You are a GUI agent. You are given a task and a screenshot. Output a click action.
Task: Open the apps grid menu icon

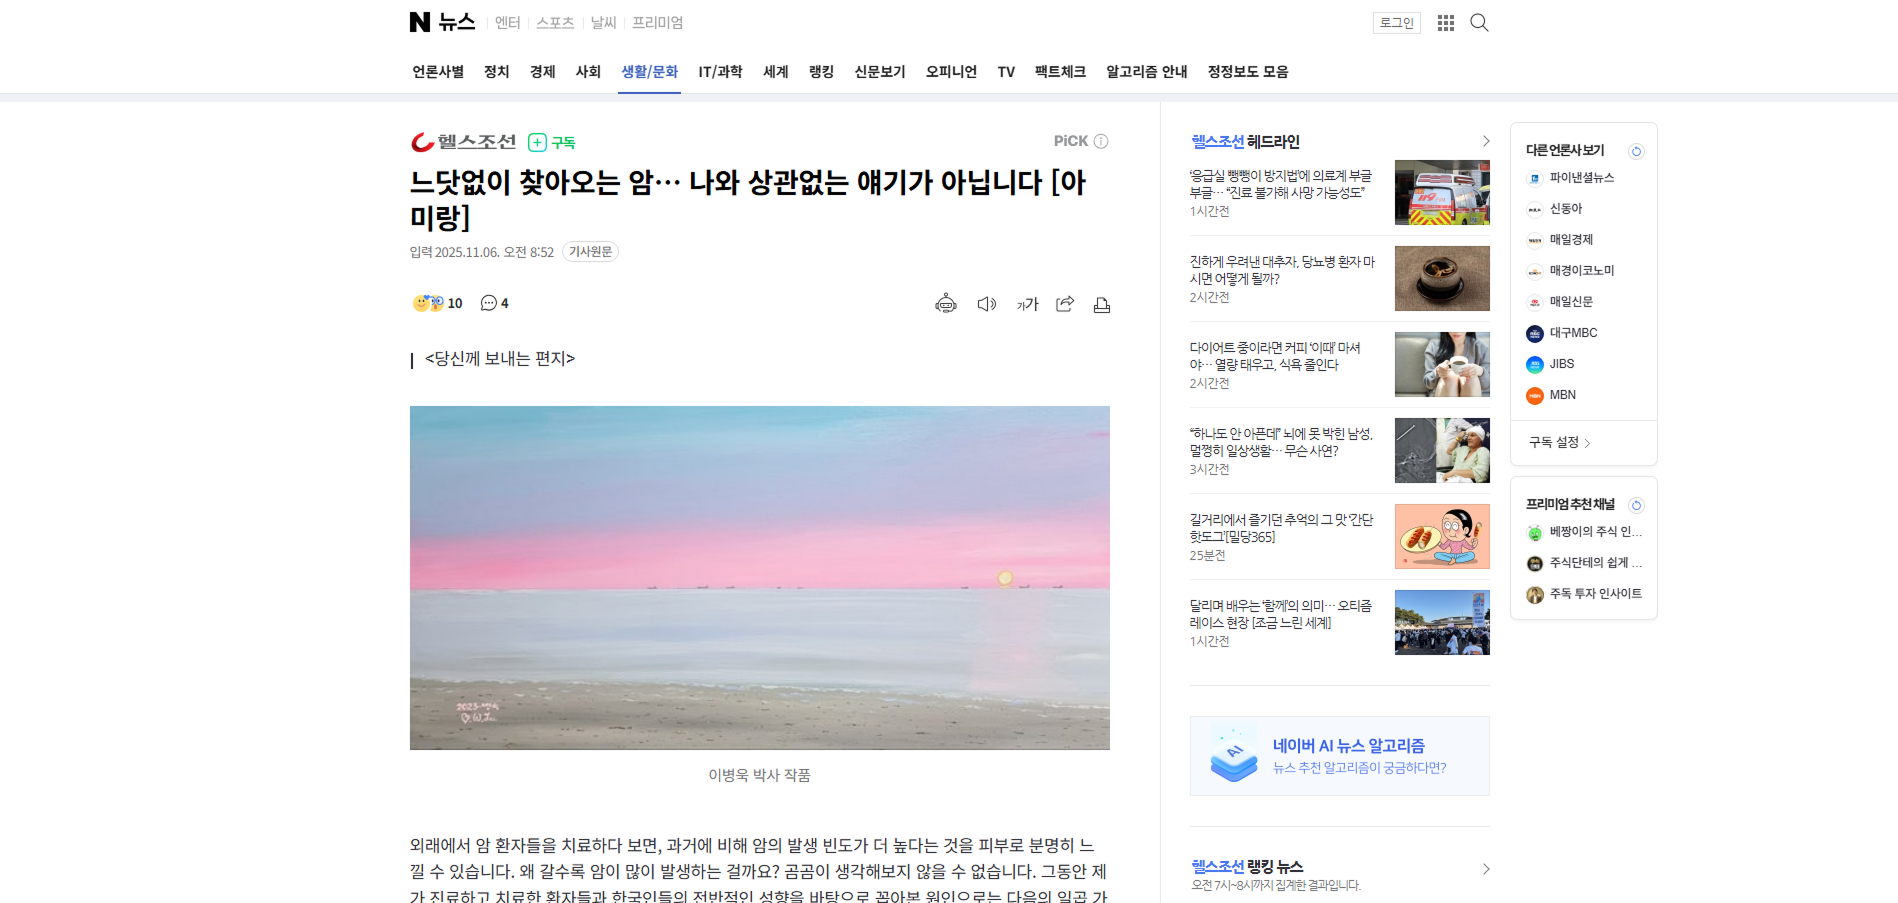[1445, 22]
